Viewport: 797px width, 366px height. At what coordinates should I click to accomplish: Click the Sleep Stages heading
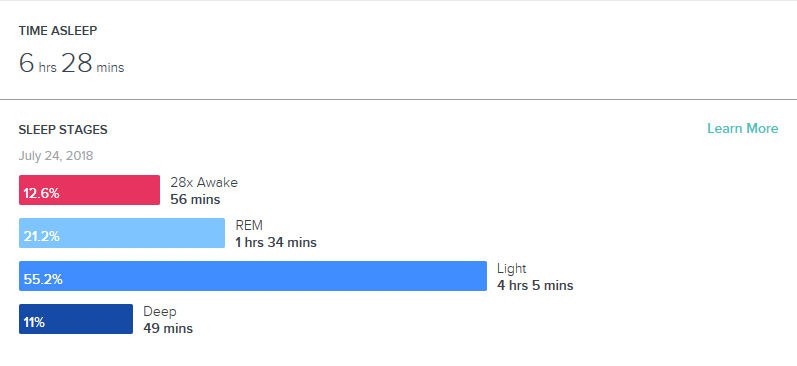[63, 130]
